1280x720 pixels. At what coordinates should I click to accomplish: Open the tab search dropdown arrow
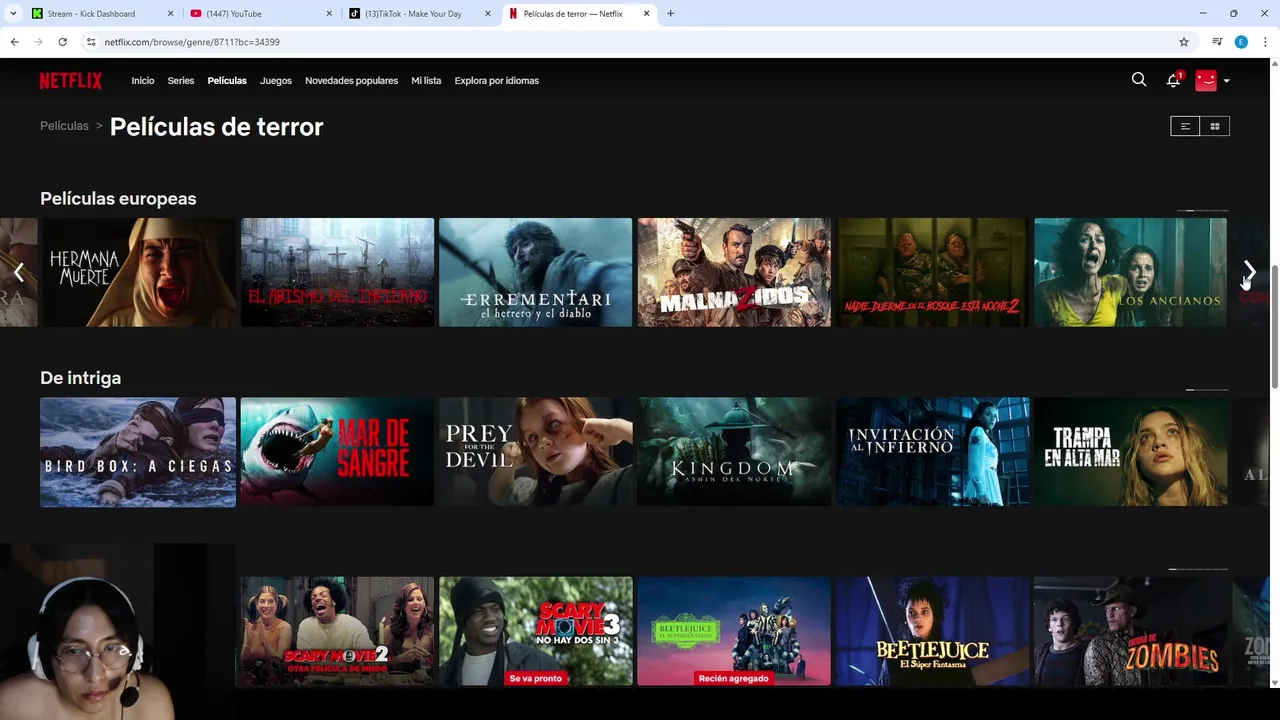[x=12, y=14]
